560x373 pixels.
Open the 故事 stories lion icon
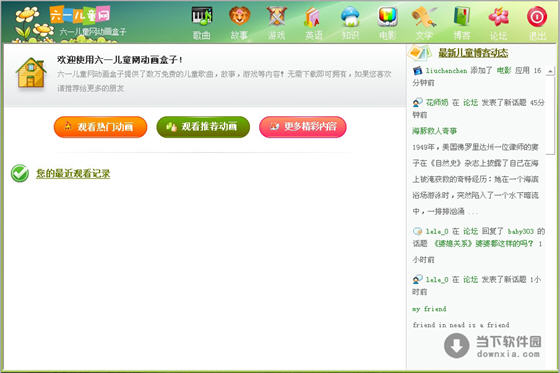coord(239,16)
